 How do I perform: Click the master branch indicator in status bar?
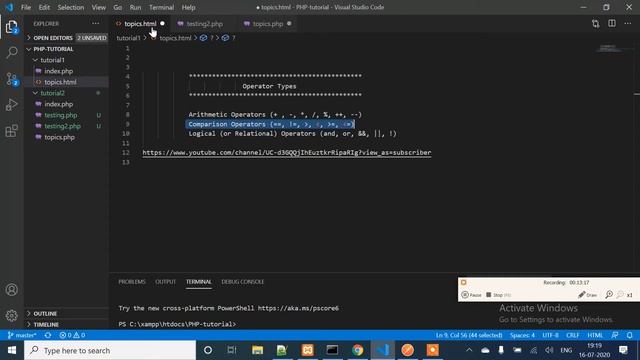[x=22, y=335]
